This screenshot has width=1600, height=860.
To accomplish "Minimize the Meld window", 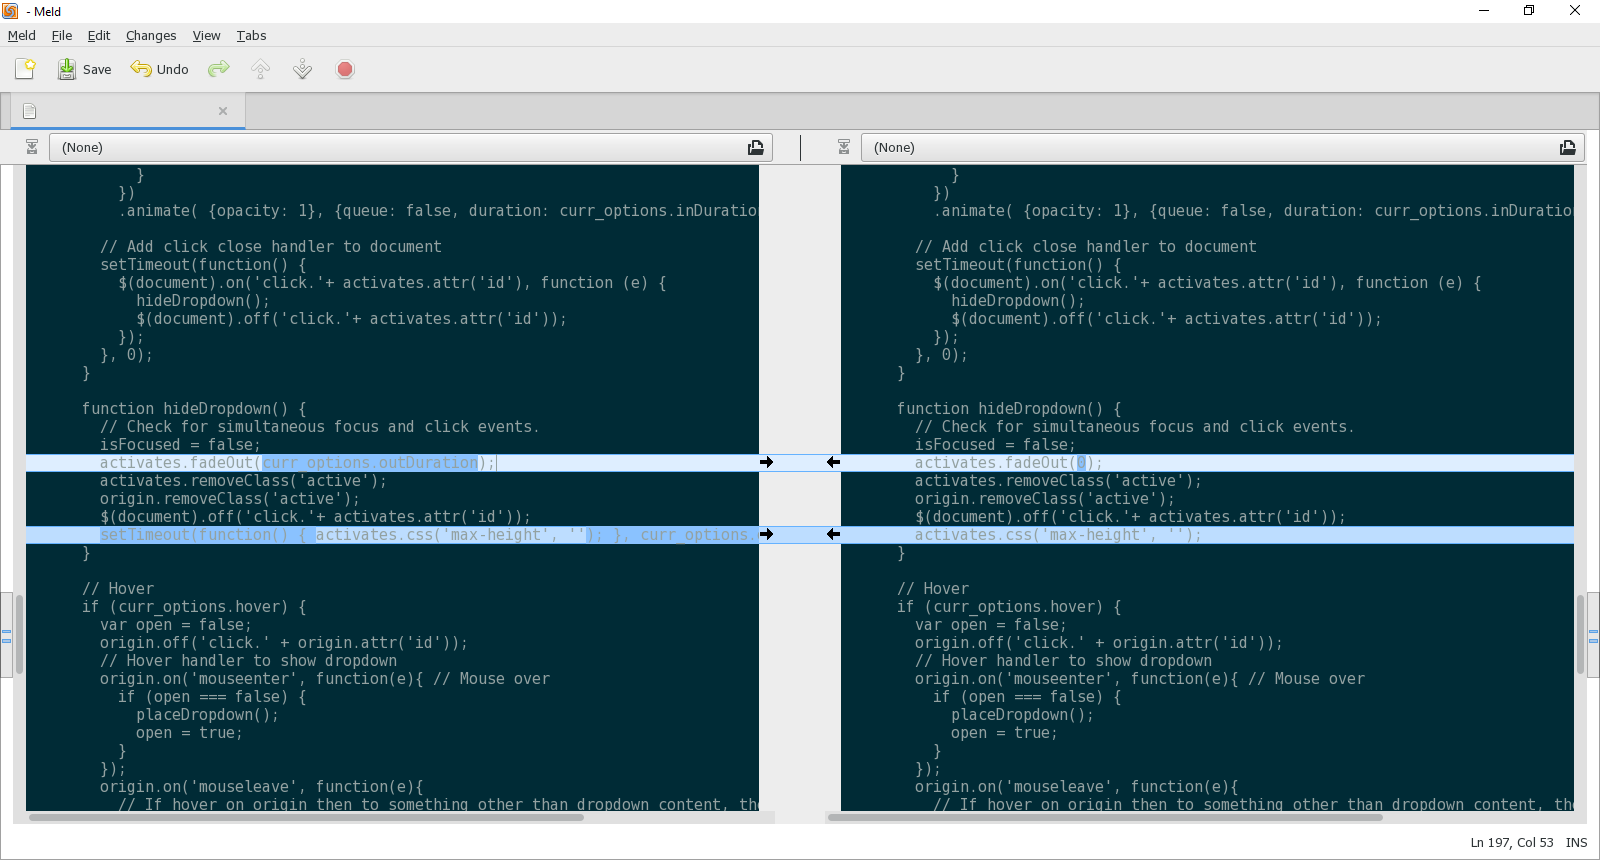I will (1484, 11).
